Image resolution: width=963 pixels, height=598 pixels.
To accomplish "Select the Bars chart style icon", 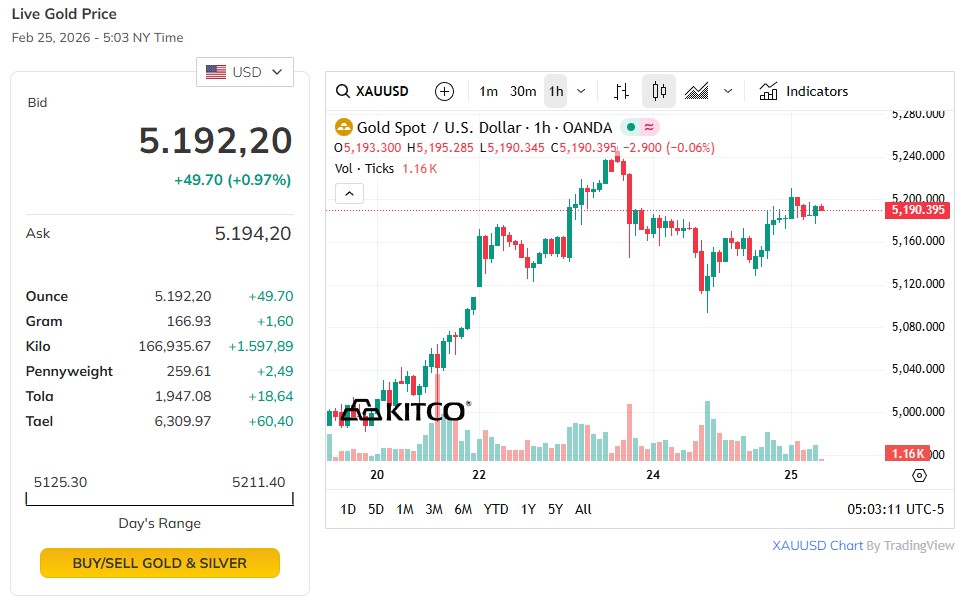I will [x=621, y=91].
